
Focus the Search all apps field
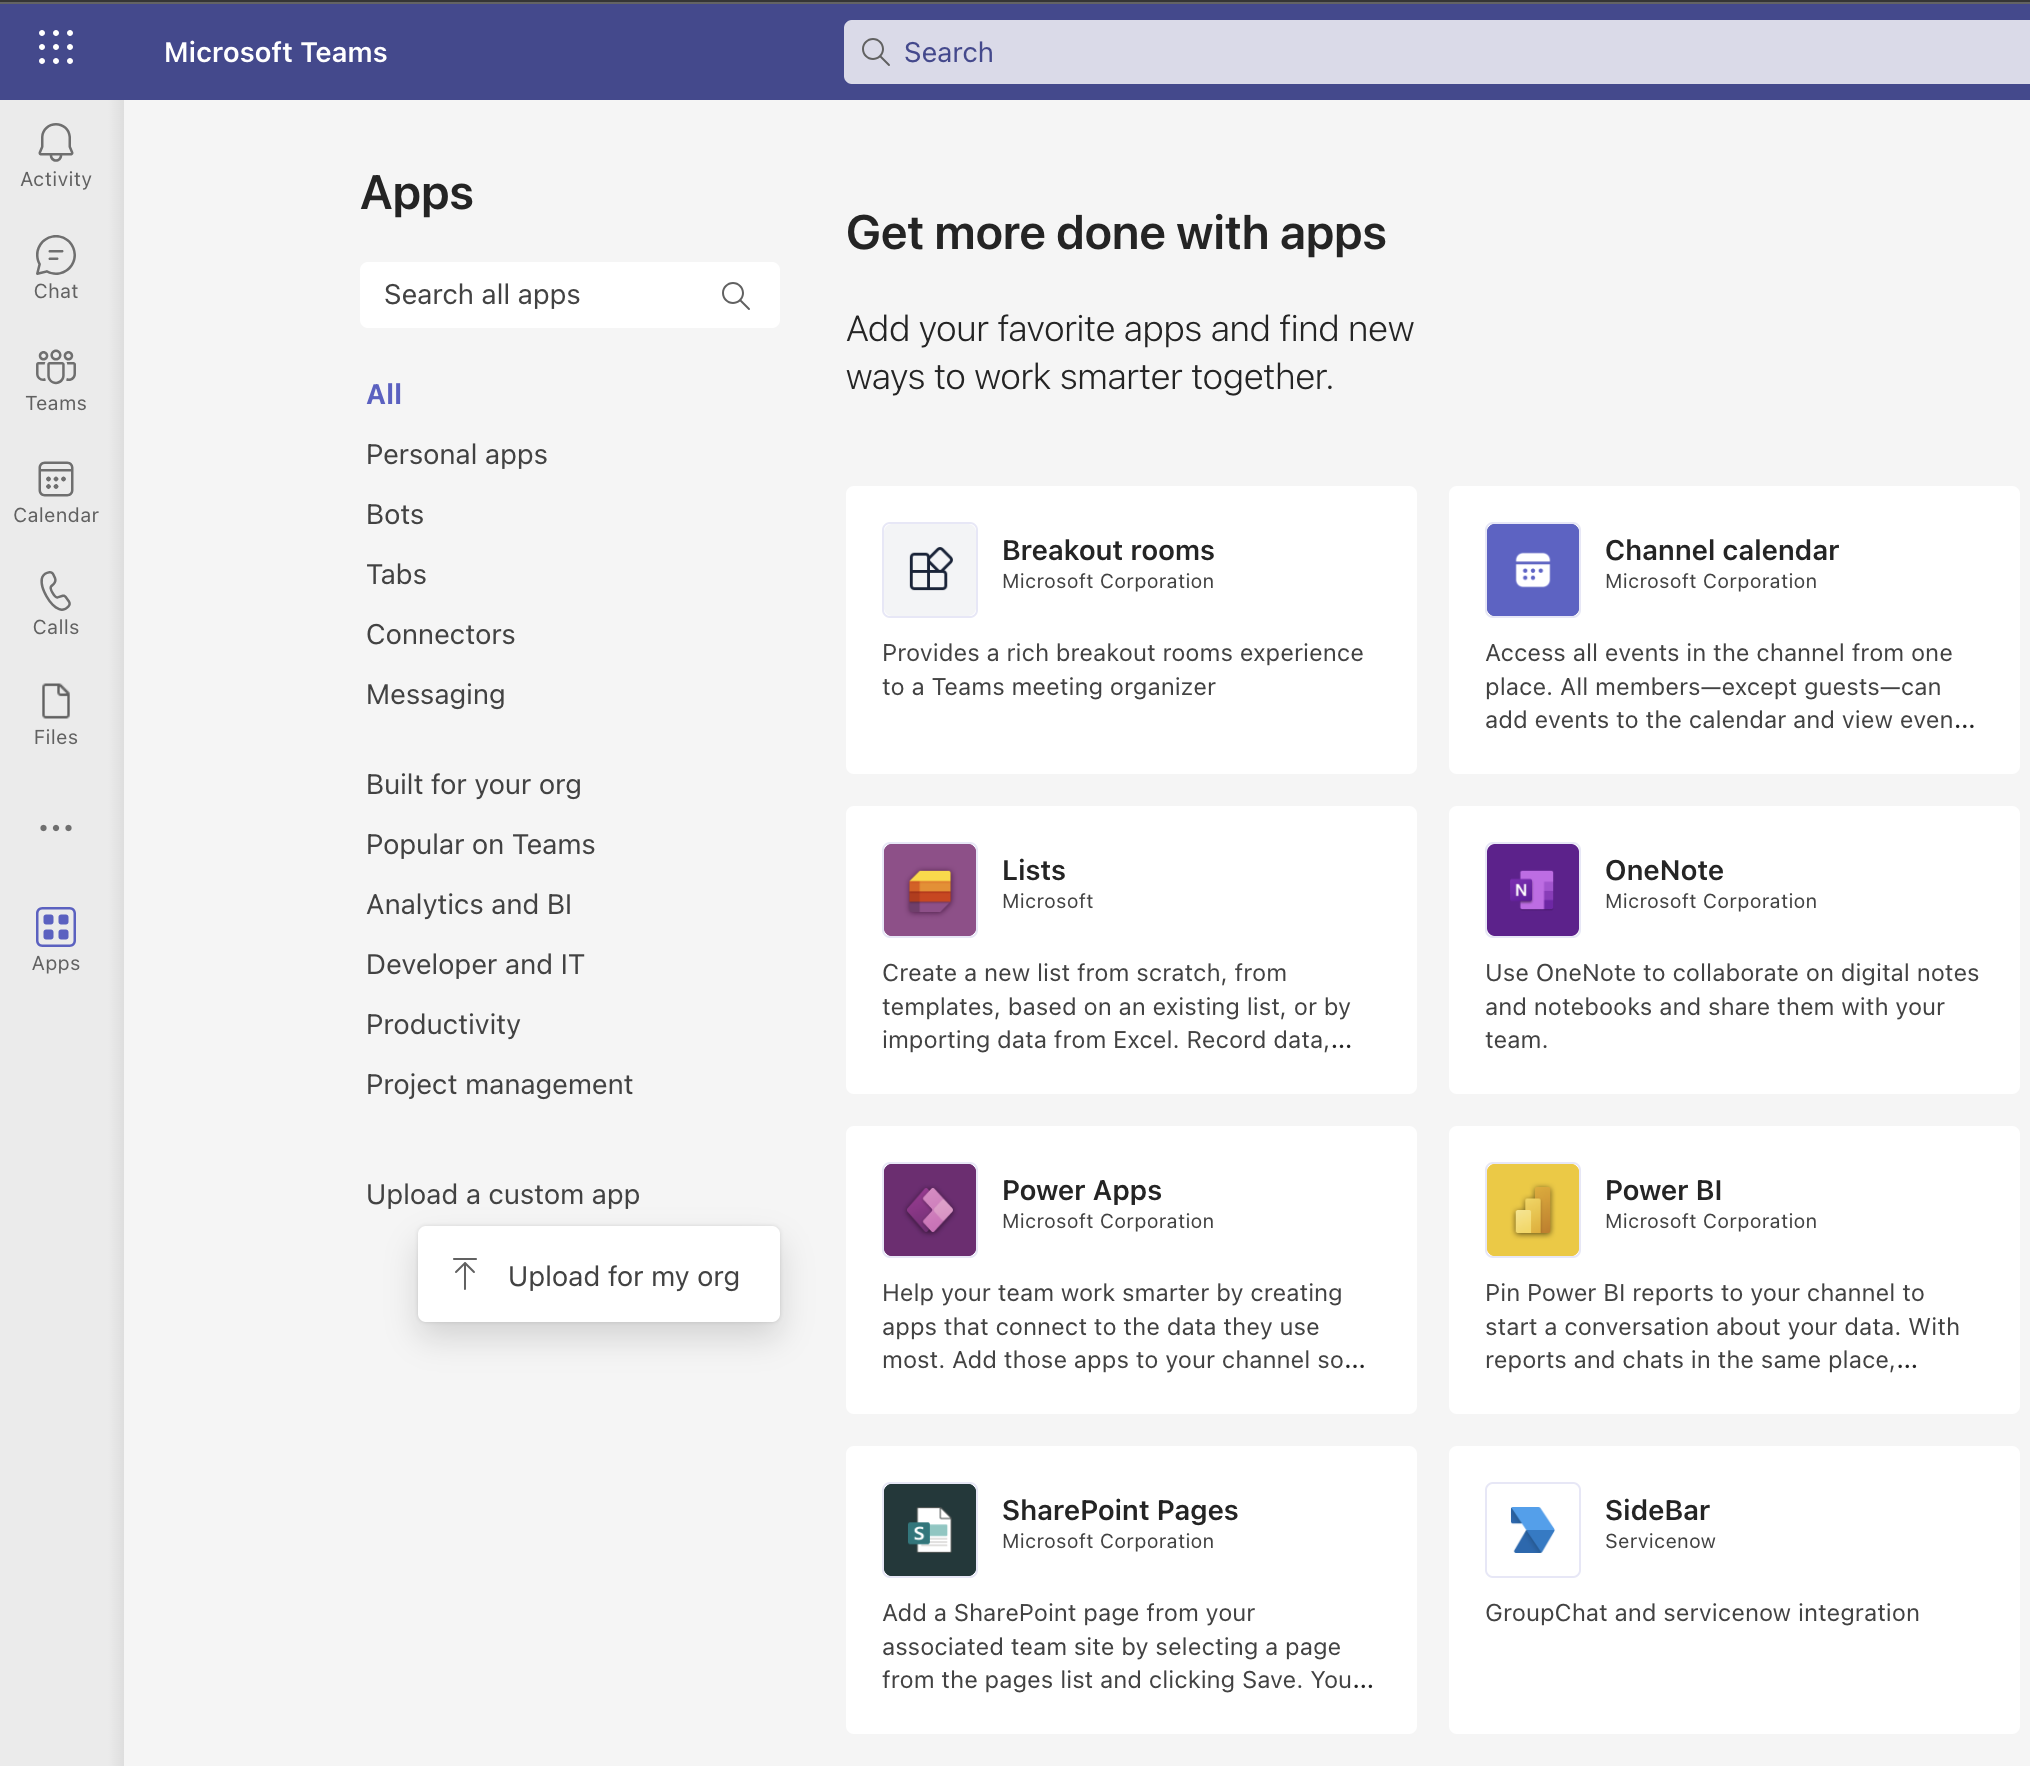pyautogui.click(x=570, y=295)
